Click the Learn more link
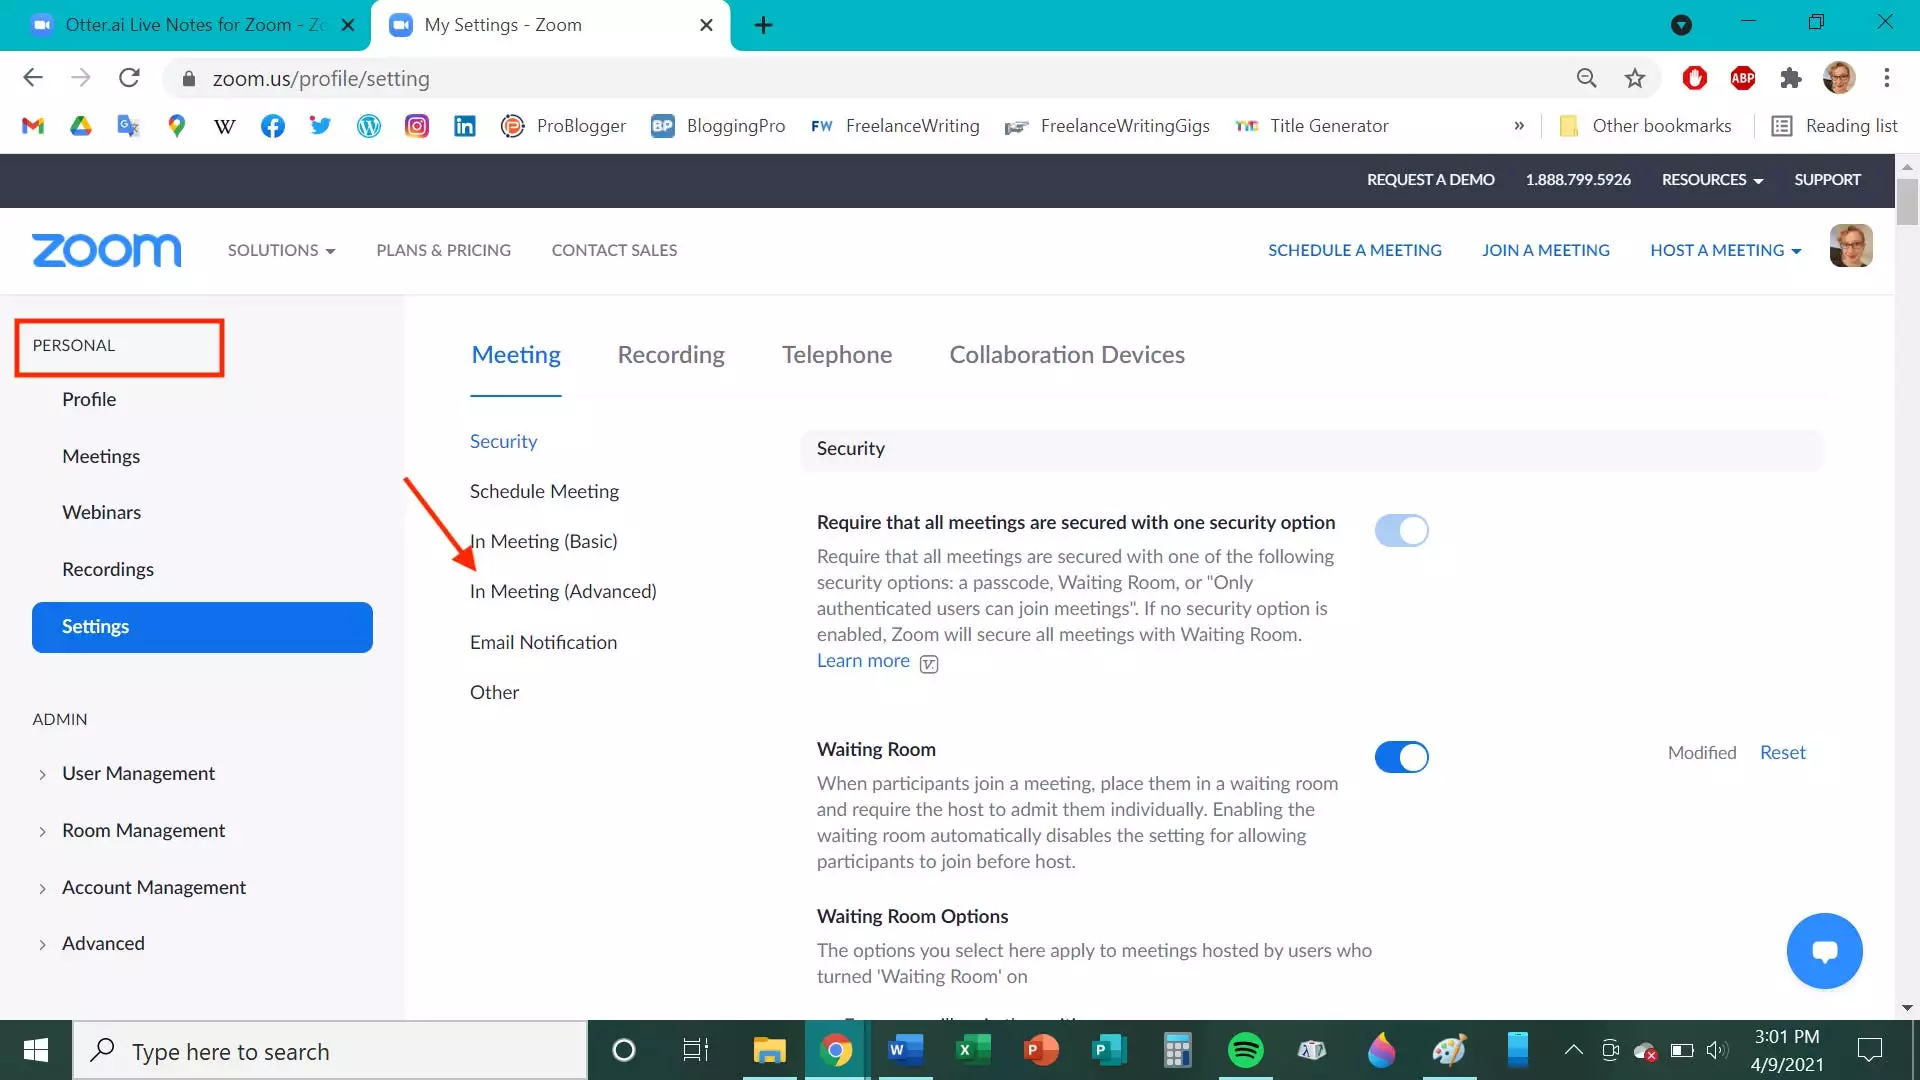The height and width of the screenshot is (1080, 1920). pos(863,661)
